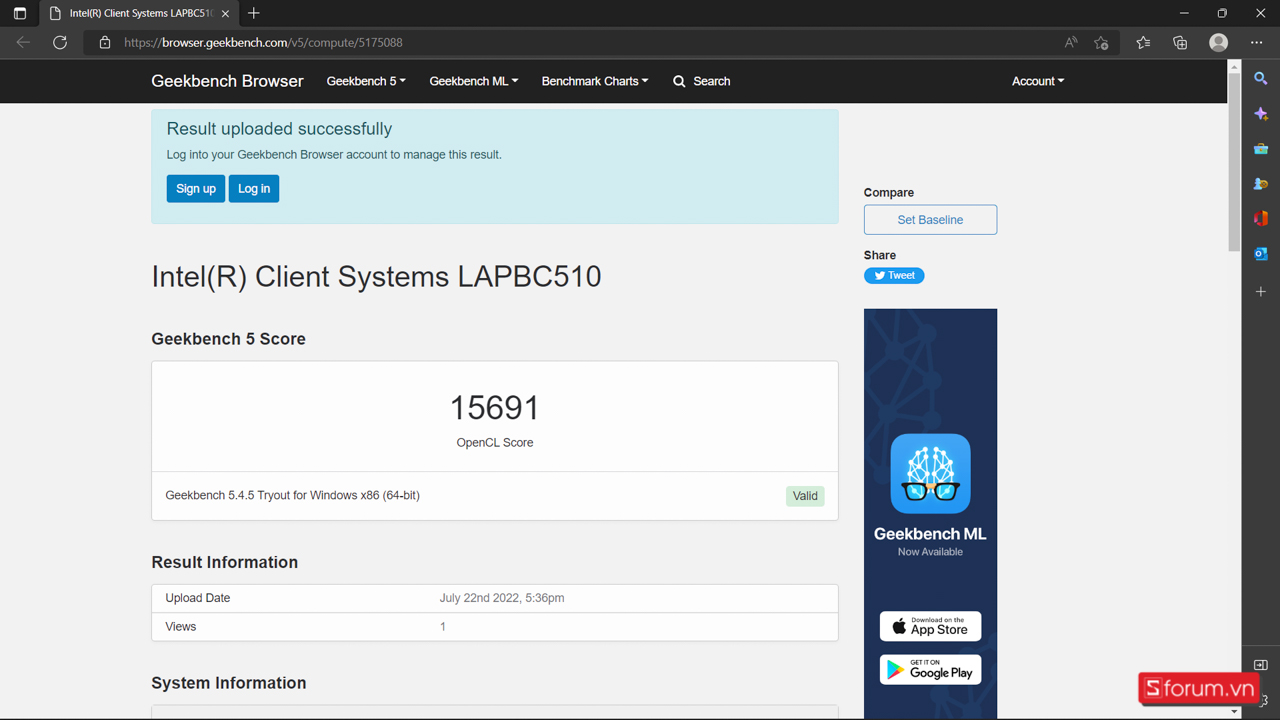Screen dimensions: 1280x720
Task: Click the Log in button
Action: point(254,188)
